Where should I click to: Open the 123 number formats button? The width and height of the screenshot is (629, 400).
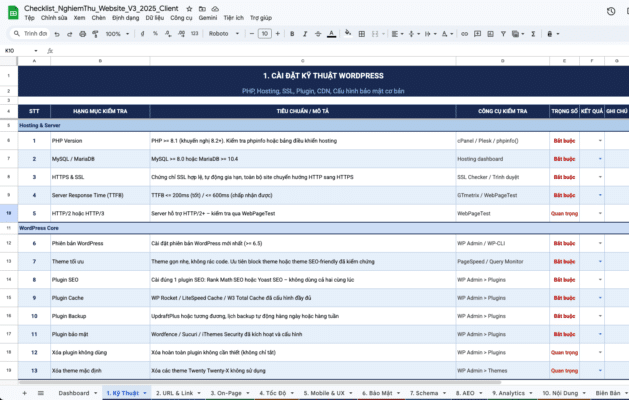click(x=195, y=34)
